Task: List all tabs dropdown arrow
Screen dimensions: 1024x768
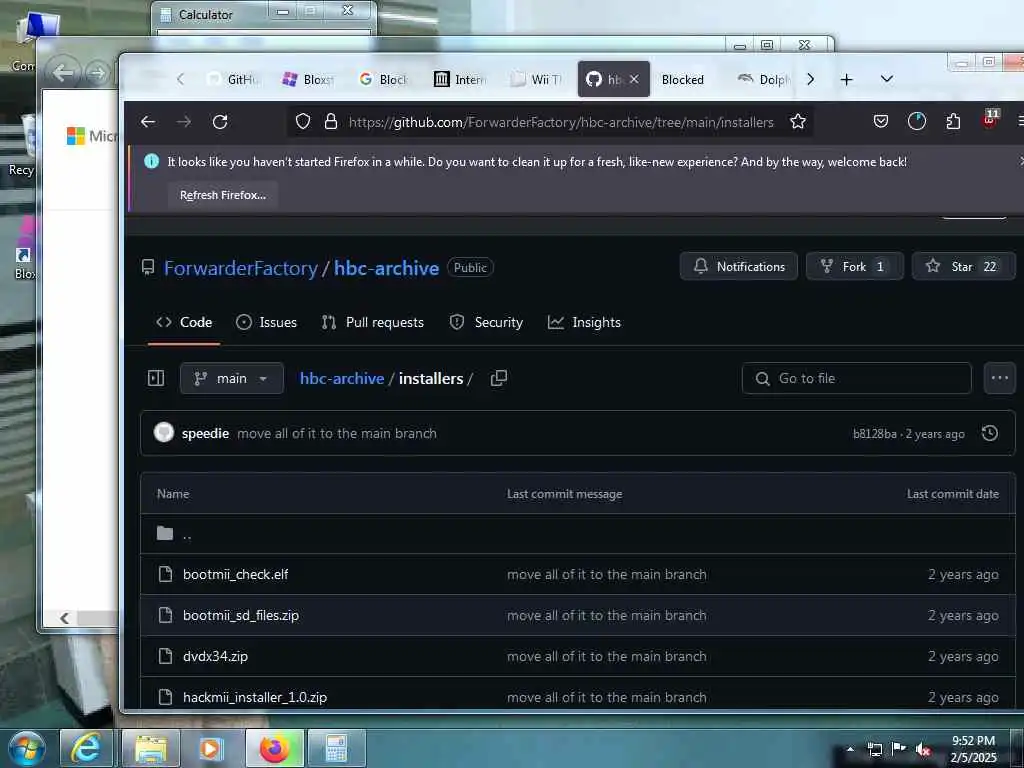Action: point(886,79)
